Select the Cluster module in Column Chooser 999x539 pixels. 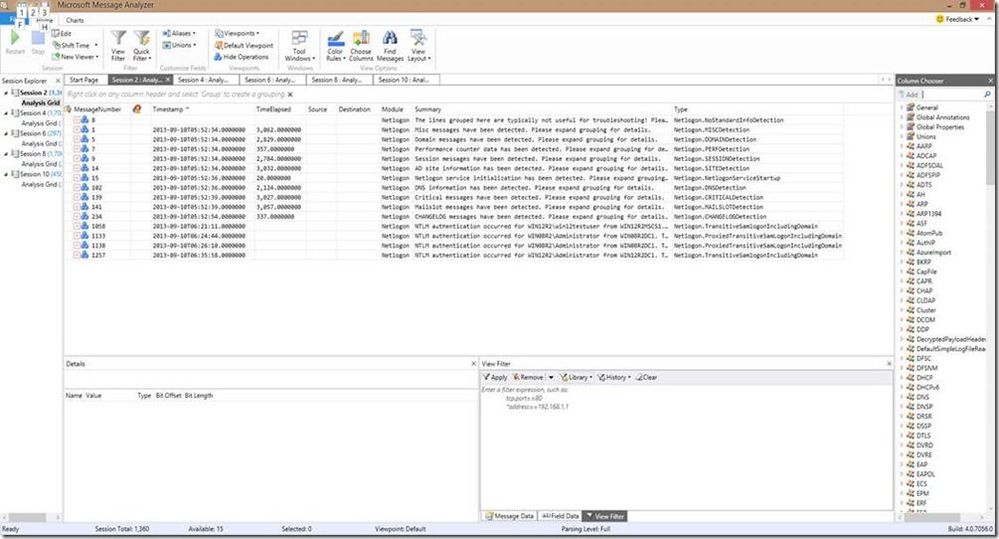[x=926, y=310]
